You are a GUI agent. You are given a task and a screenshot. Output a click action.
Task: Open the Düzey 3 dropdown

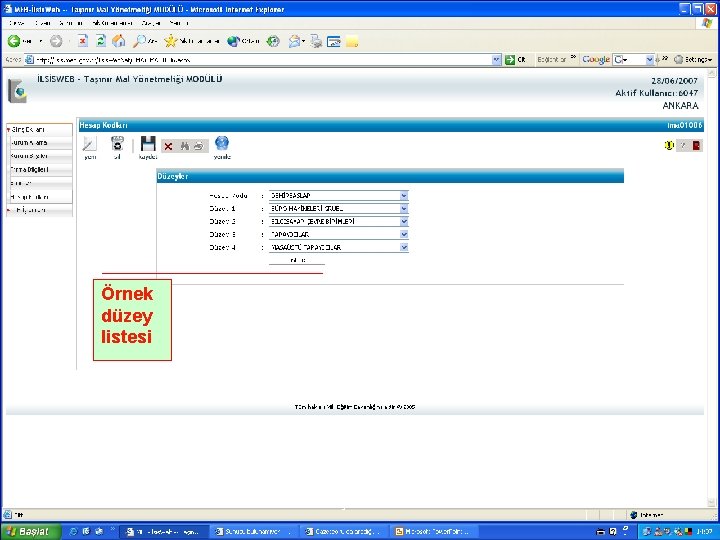click(x=404, y=234)
